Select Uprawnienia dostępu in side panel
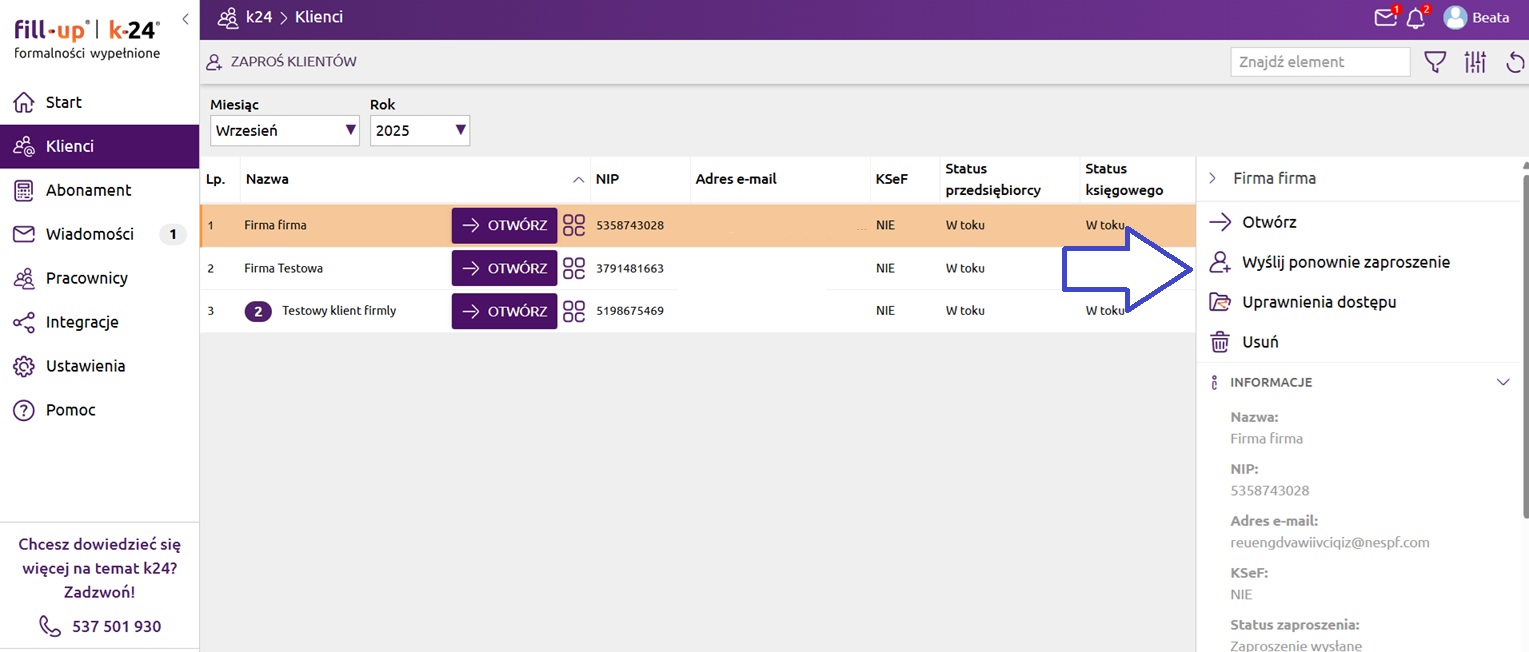The width and height of the screenshot is (1529, 652). coord(1318,302)
